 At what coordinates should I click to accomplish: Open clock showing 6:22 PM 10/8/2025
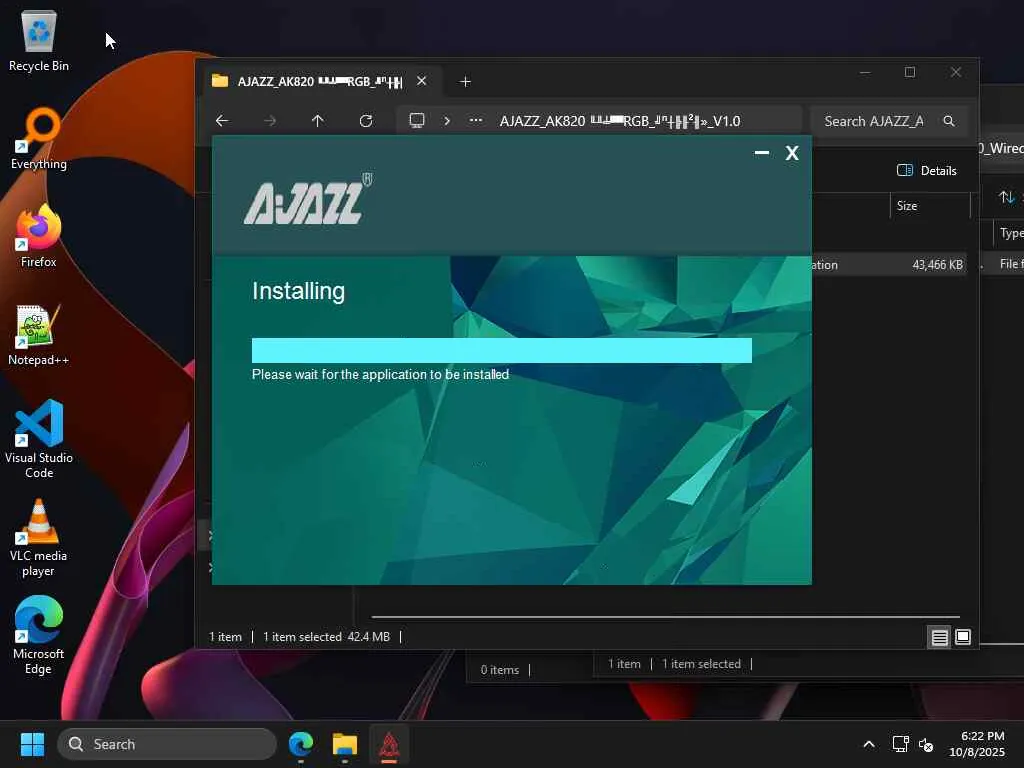tap(977, 744)
